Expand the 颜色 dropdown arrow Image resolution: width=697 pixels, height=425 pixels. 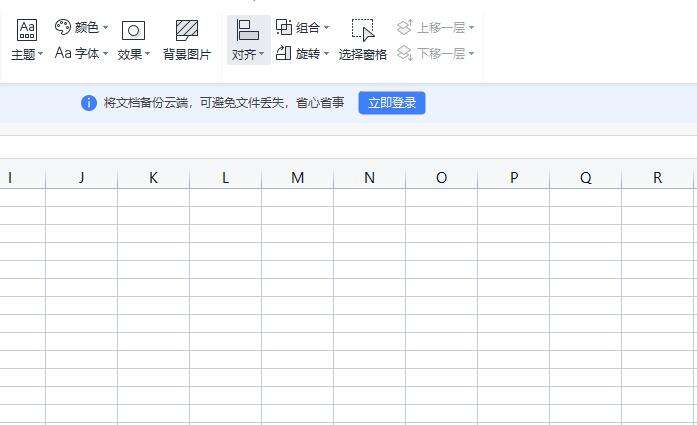105,28
